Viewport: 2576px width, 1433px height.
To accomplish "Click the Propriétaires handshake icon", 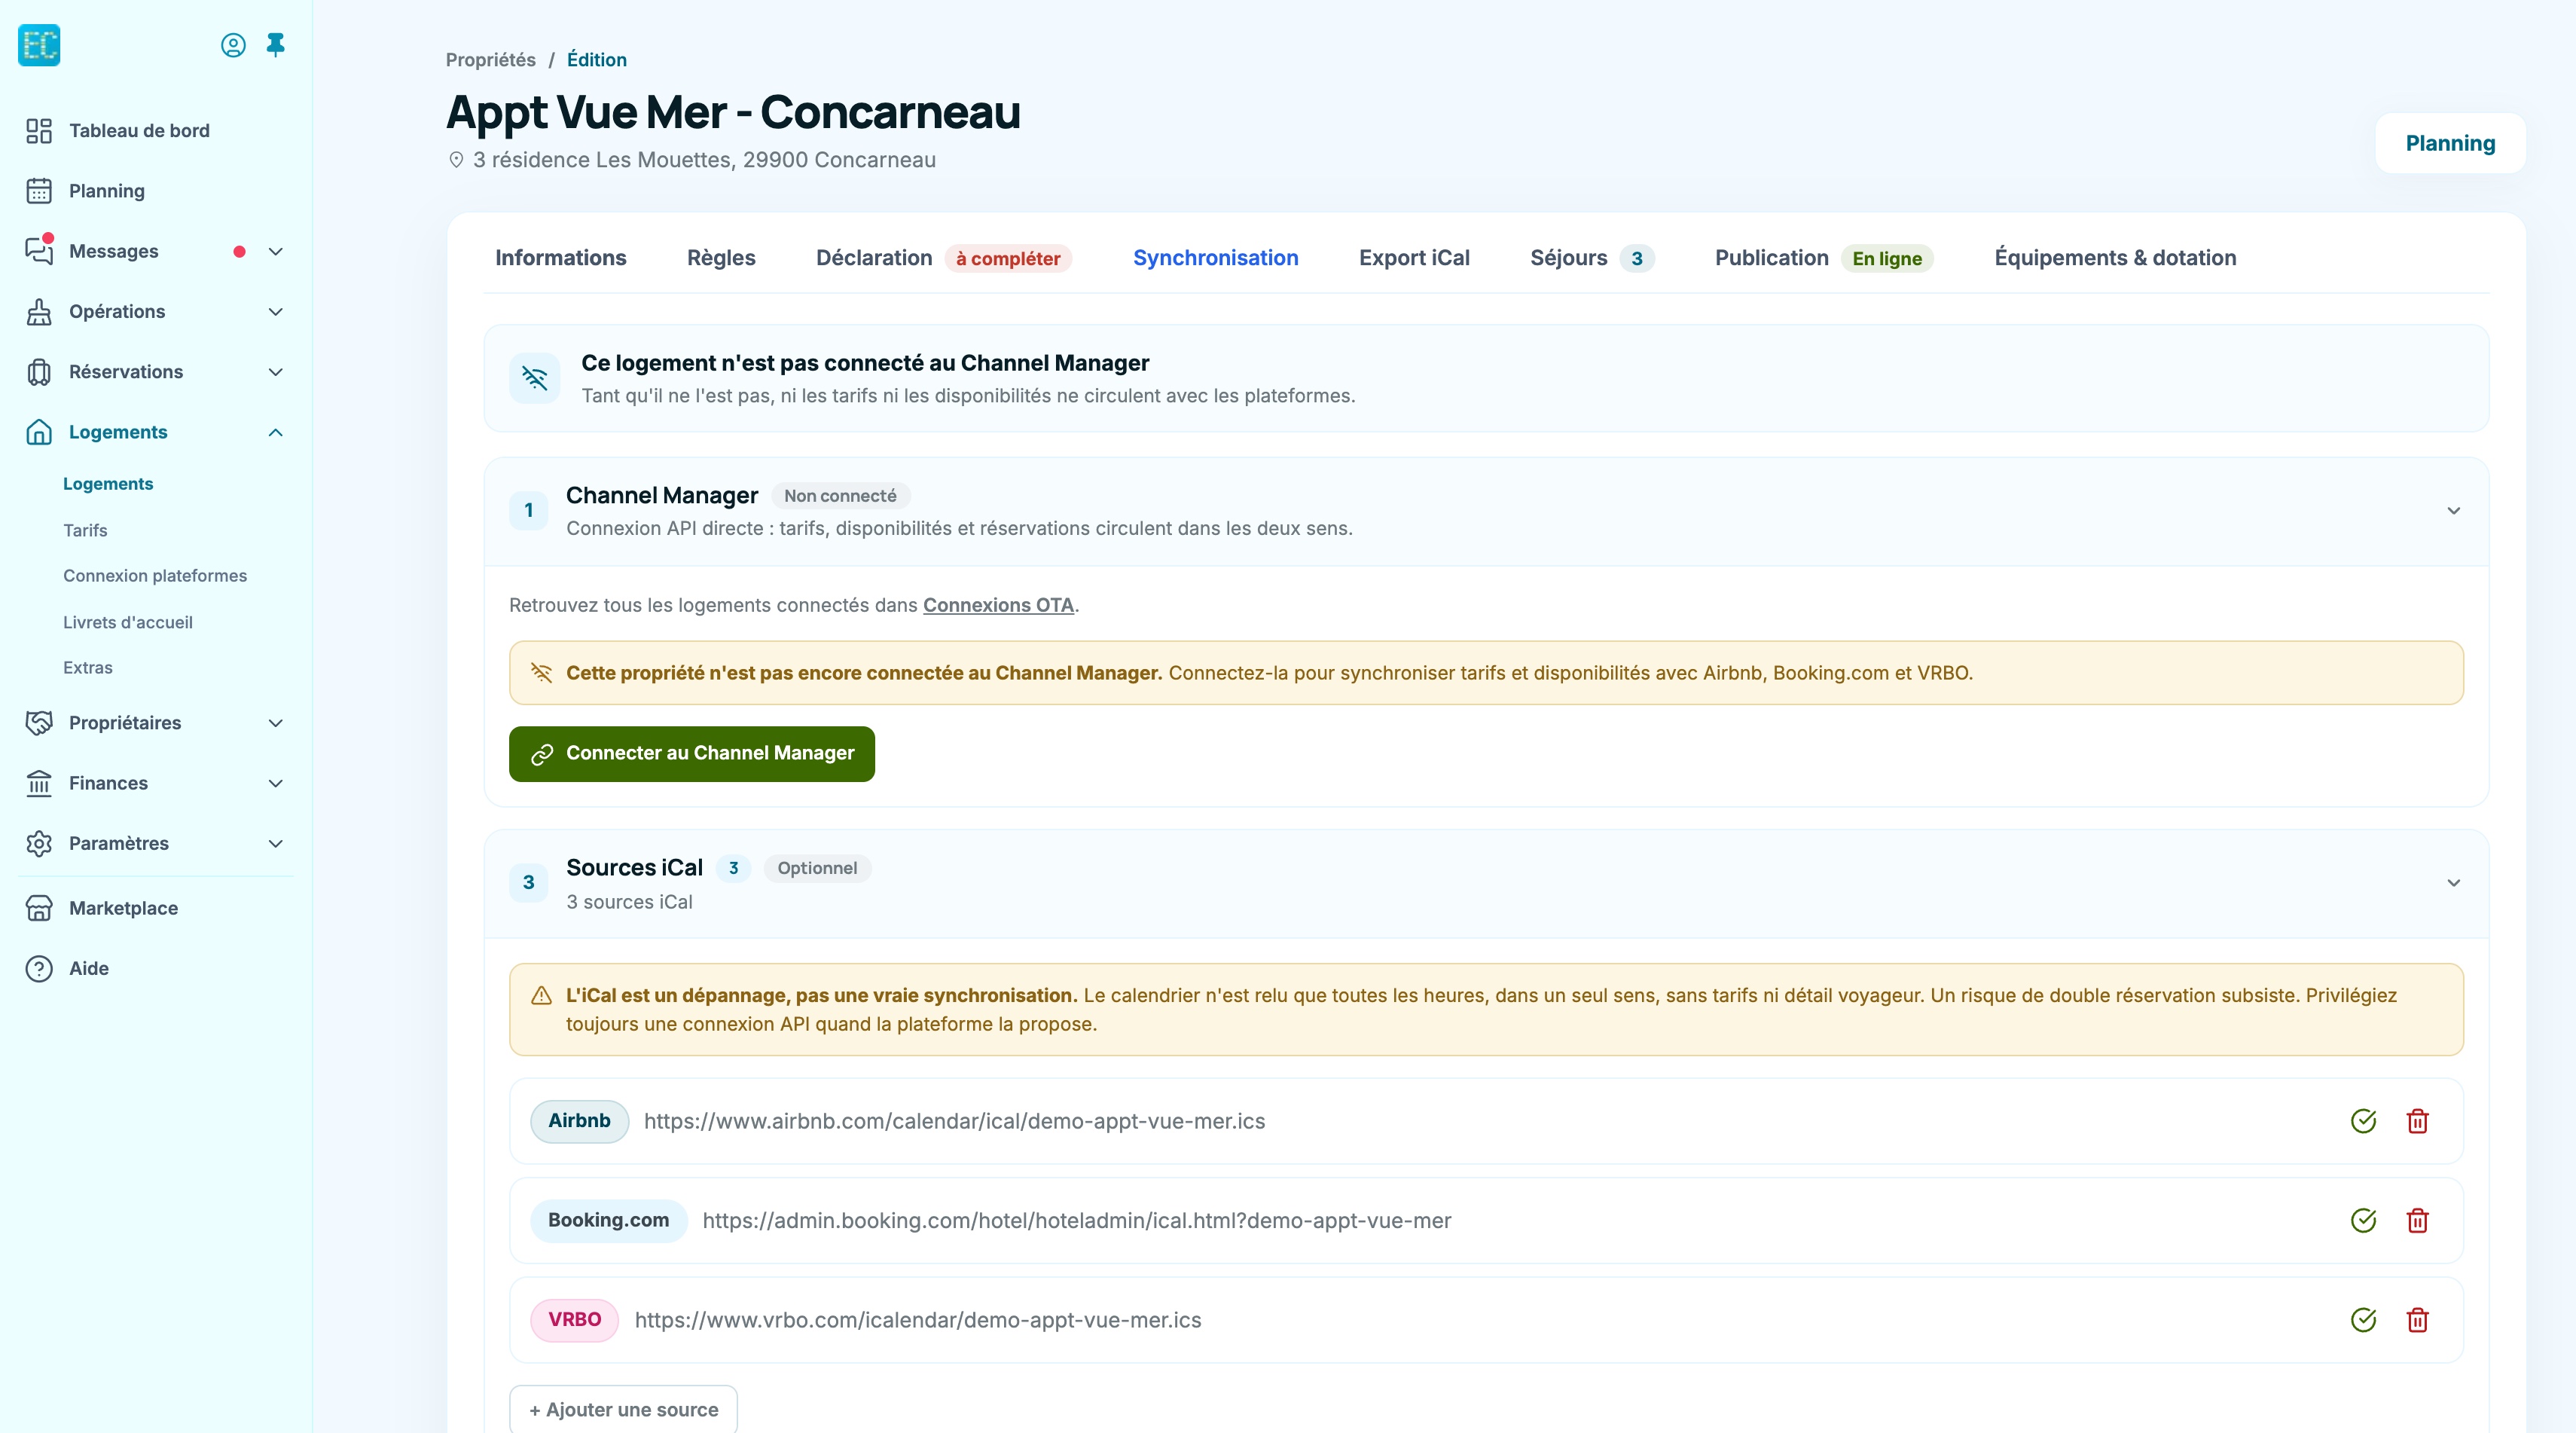I will point(39,723).
